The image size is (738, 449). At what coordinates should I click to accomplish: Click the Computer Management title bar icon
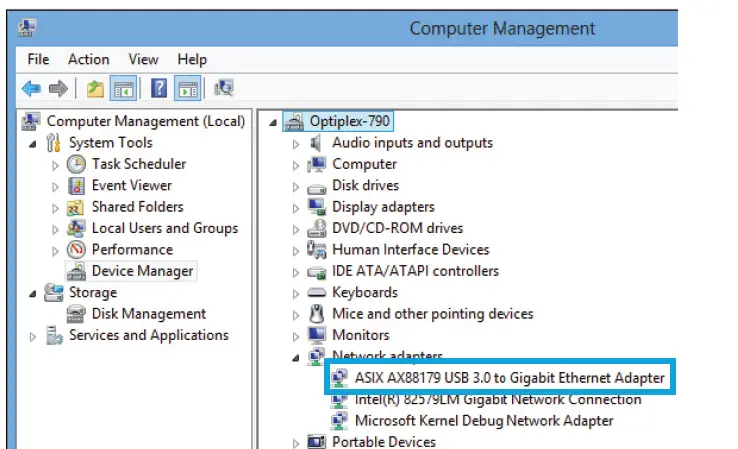pos(27,28)
